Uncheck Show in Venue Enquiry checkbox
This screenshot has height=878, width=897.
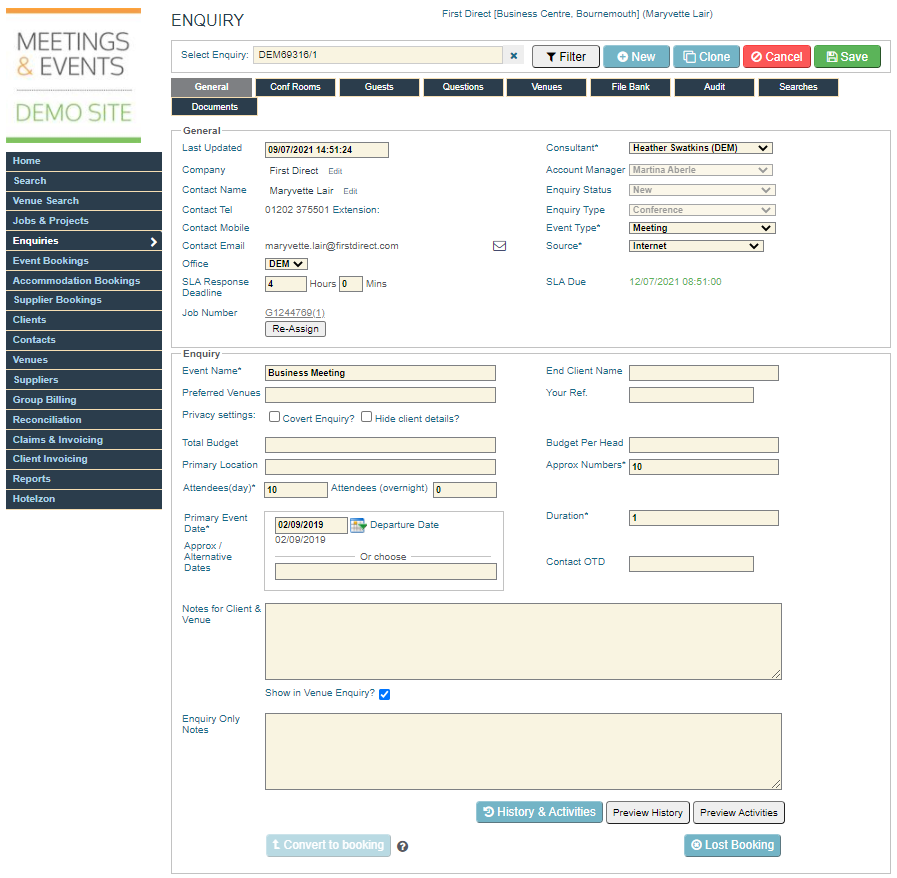(x=384, y=694)
